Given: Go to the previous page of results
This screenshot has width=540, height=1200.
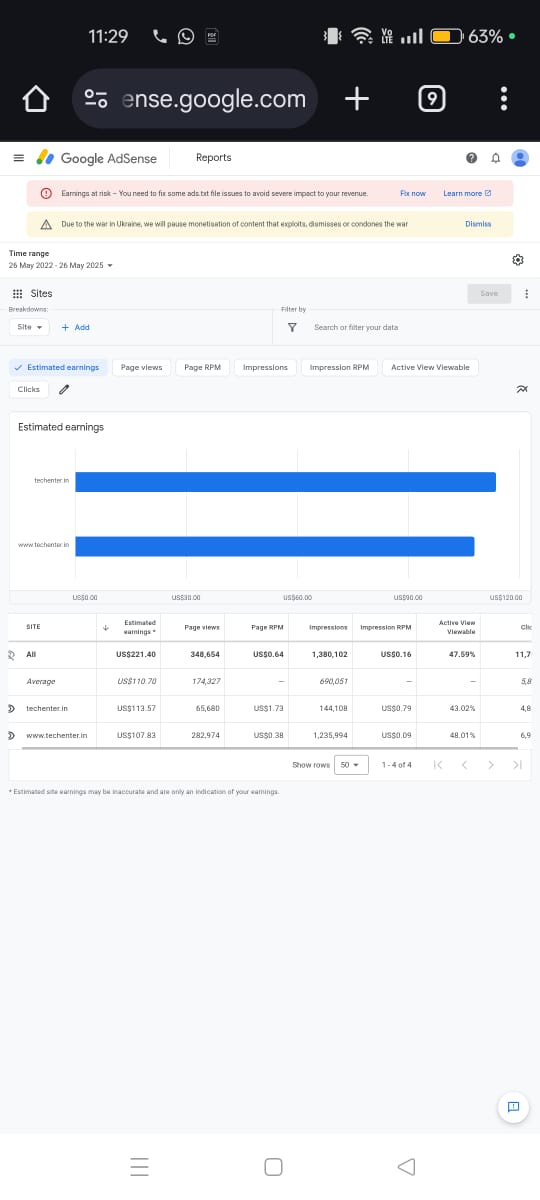Looking at the screenshot, I should pos(464,765).
